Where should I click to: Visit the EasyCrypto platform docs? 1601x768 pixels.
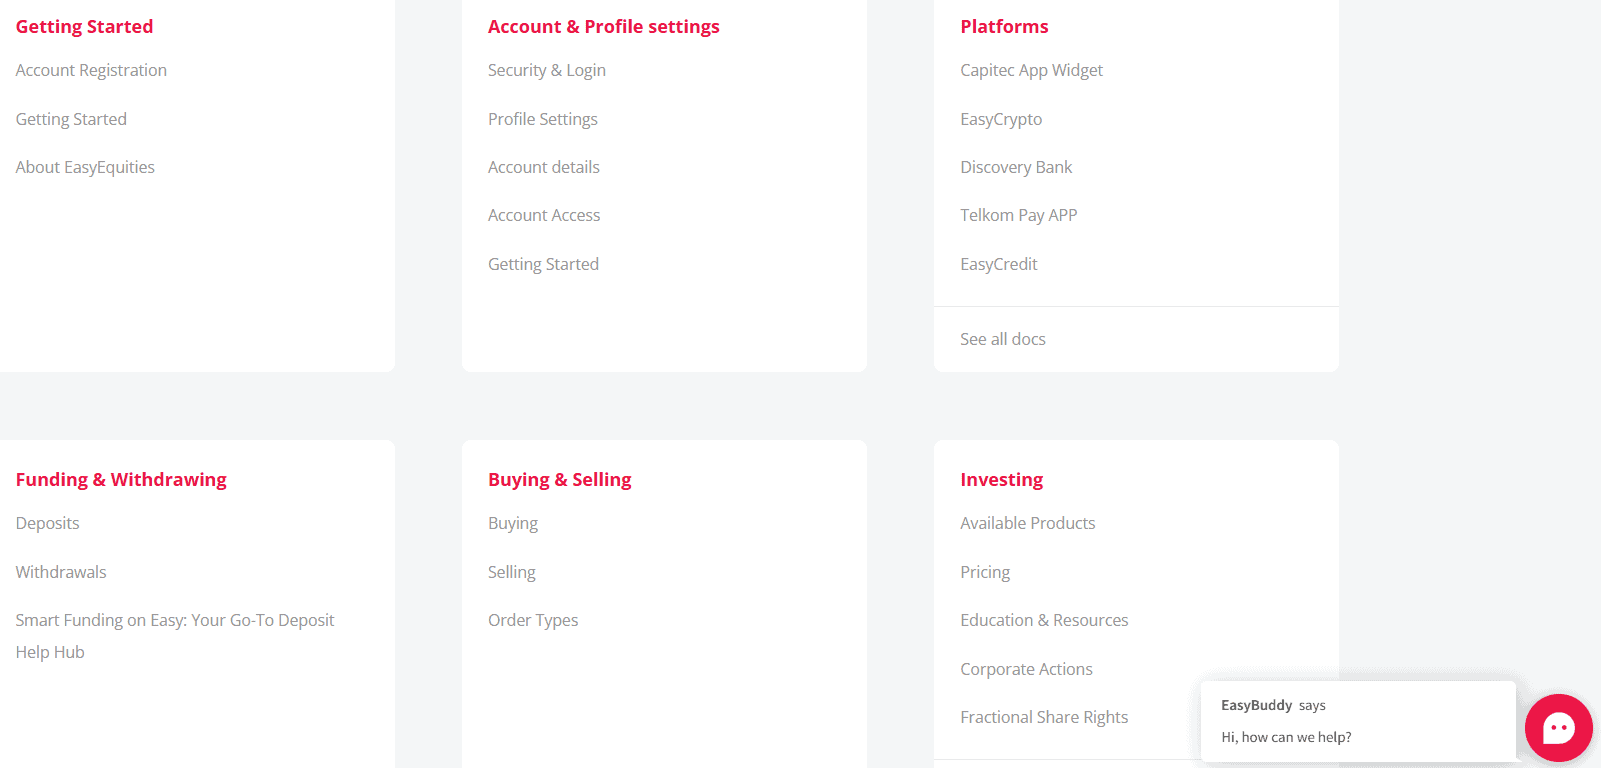coord(1001,119)
